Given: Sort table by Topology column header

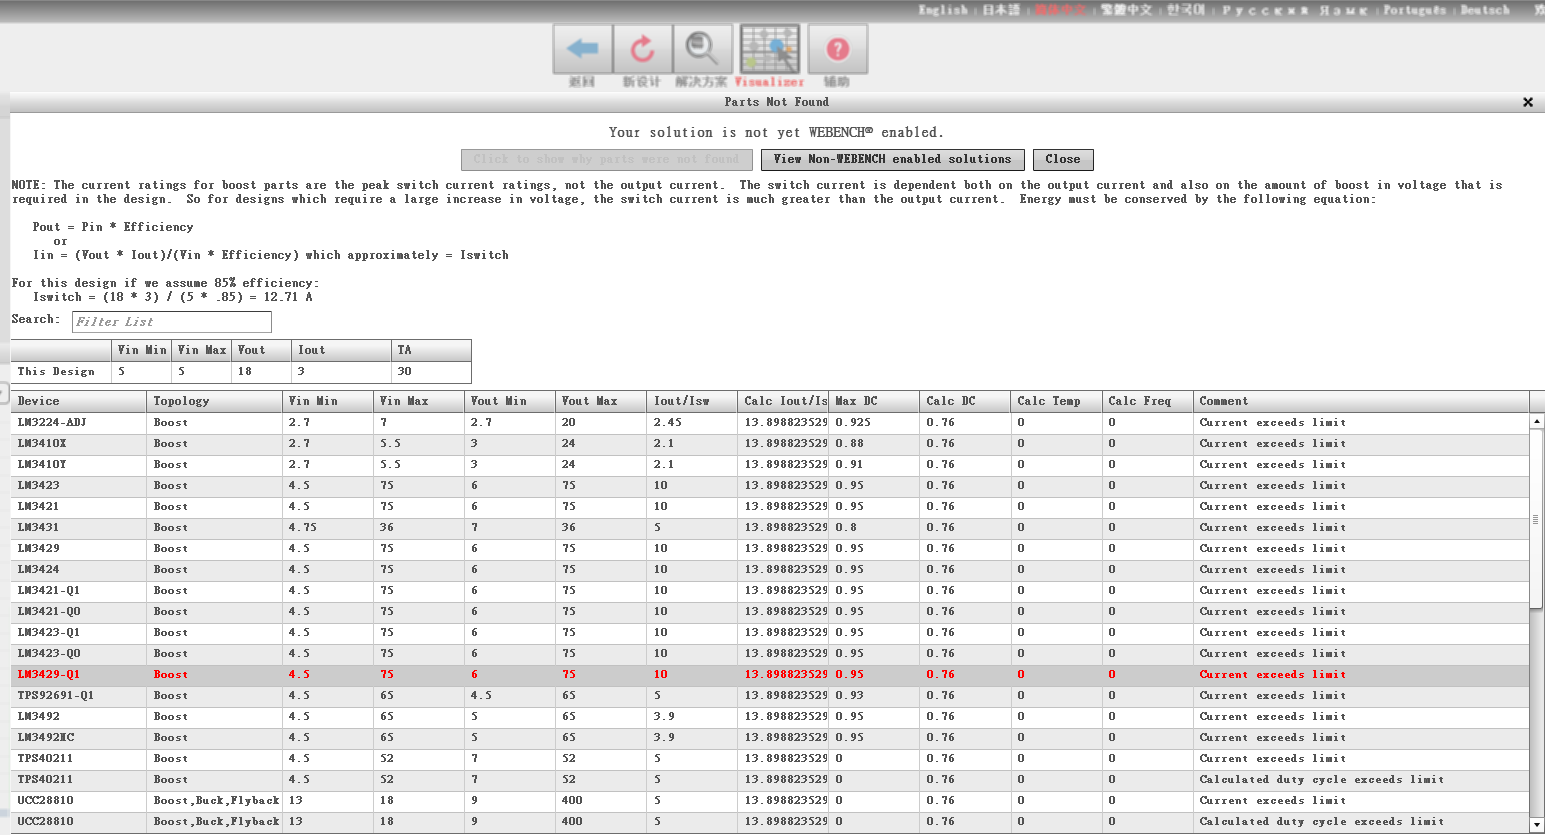Looking at the screenshot, I should click(215, 401).
